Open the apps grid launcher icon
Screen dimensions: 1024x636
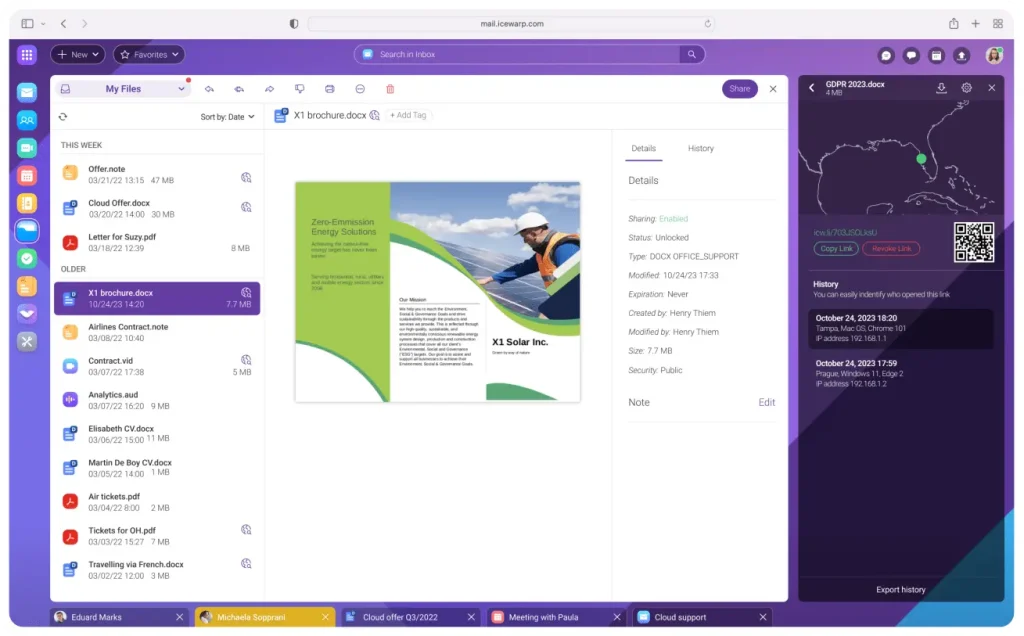click(x=27, y=55)
